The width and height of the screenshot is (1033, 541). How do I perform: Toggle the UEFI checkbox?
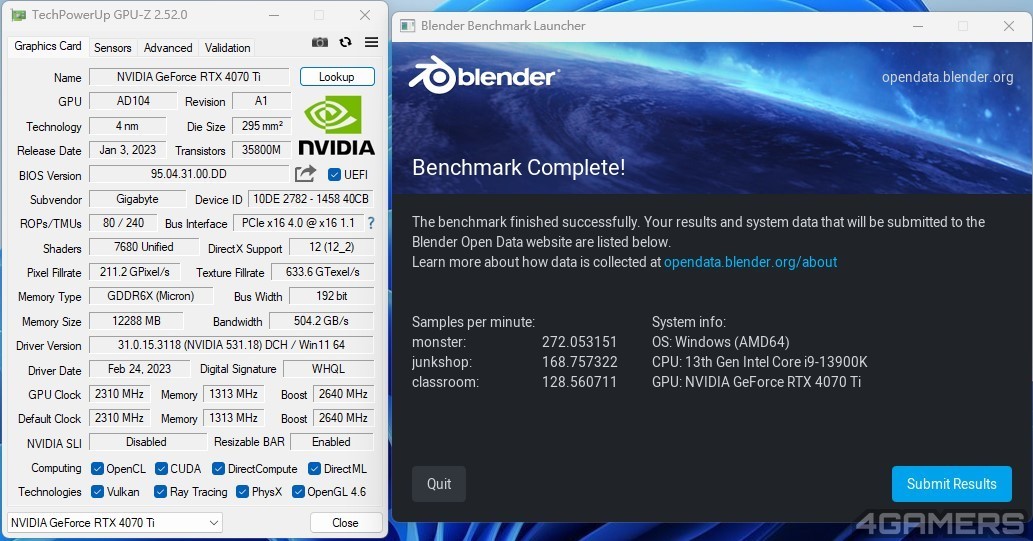point(334,175)
